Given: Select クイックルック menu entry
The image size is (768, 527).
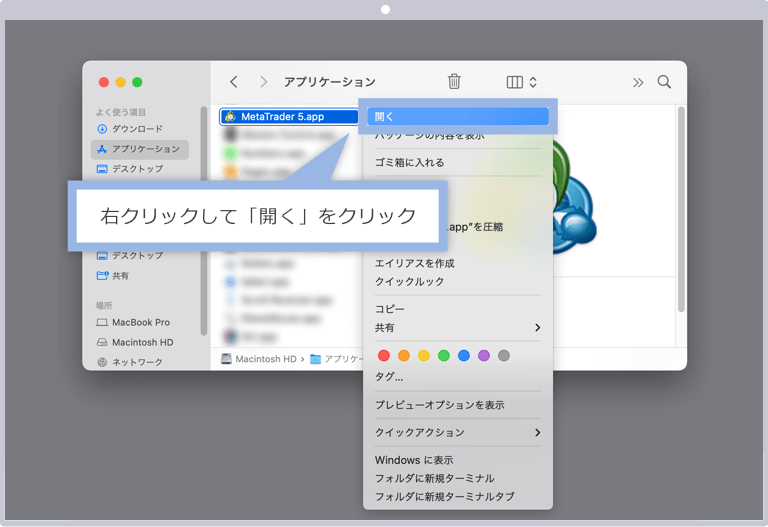Looking at the screenshot, I should [x=409, y=282].
